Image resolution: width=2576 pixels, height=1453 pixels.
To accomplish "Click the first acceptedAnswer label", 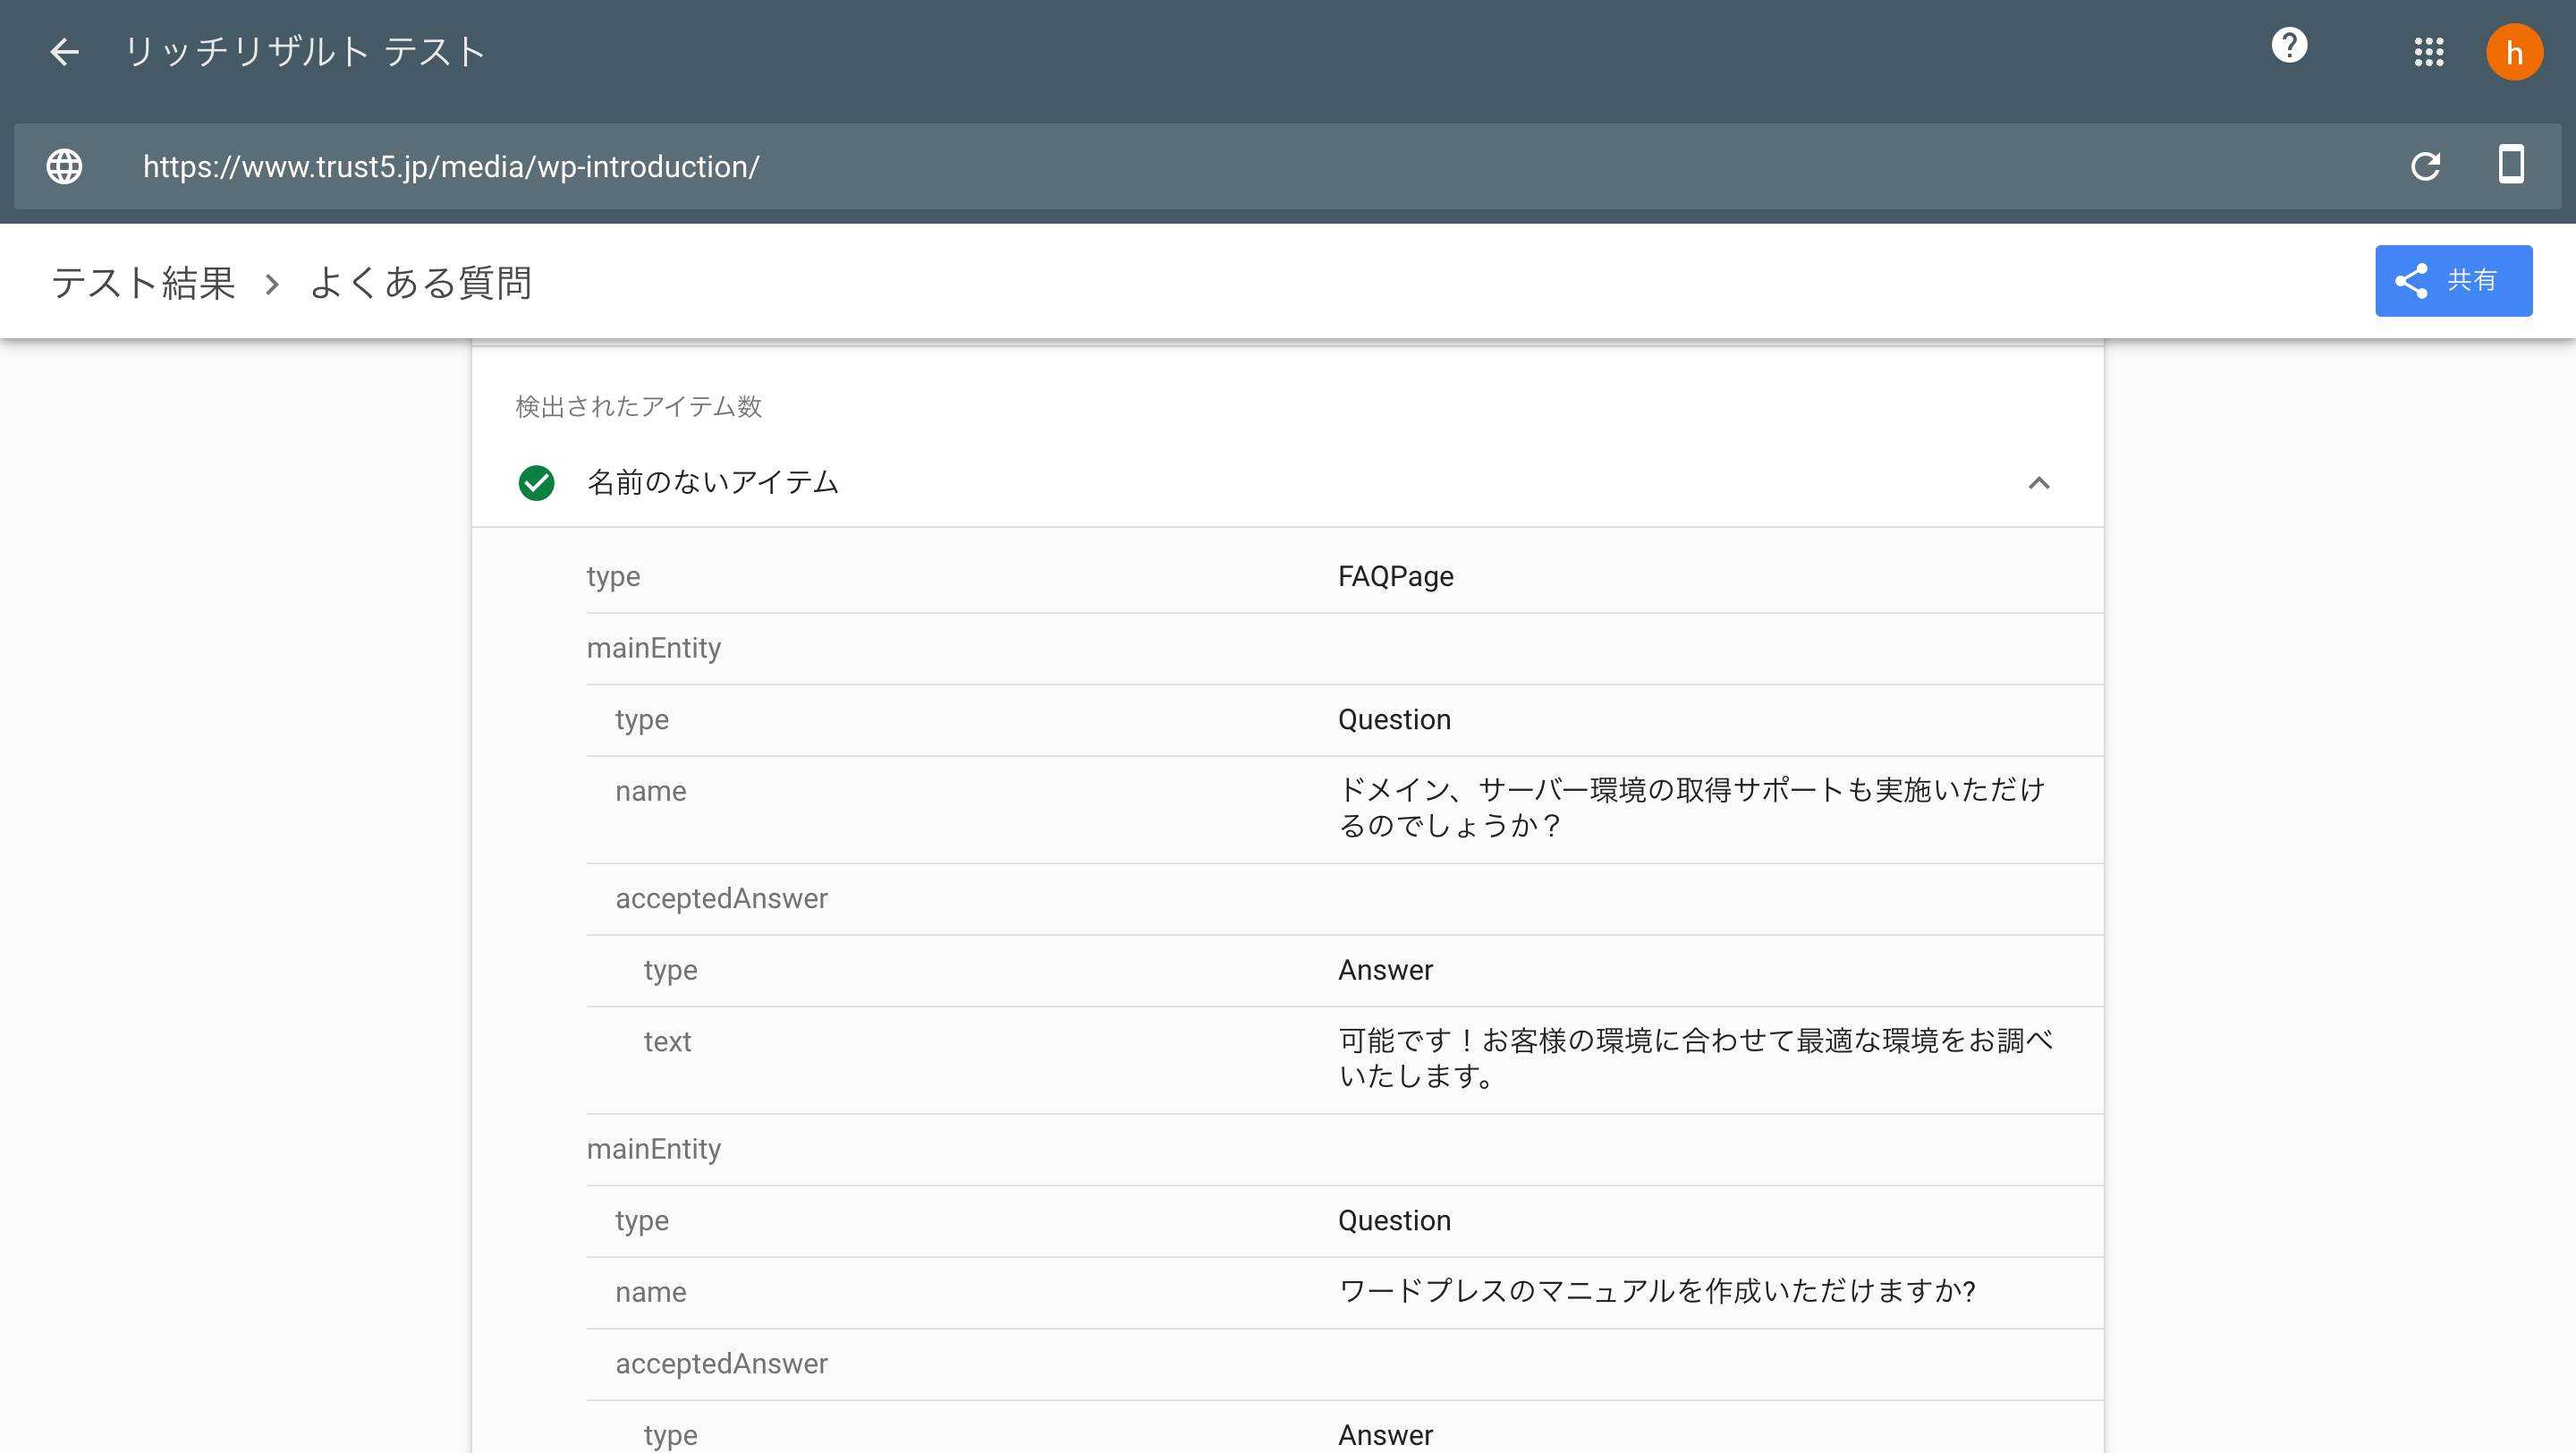I will click(721, 899).
